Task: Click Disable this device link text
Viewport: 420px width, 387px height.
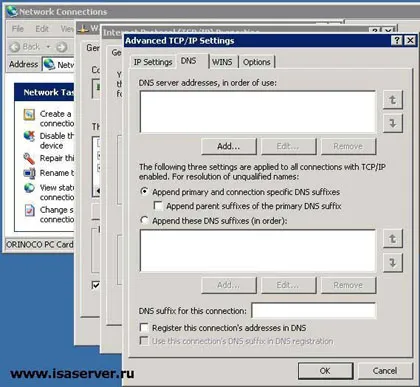Action: [x=57, y=141]
